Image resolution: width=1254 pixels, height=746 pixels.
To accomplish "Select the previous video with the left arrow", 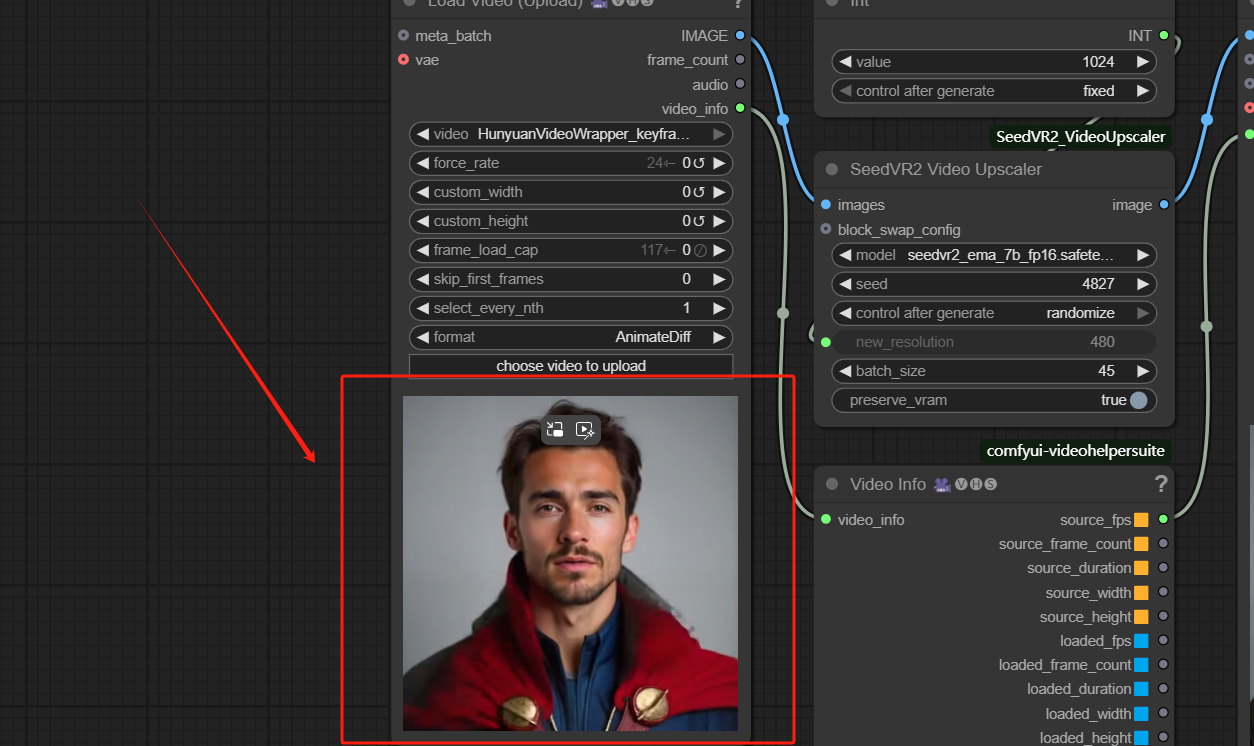I will coord(422,134).
